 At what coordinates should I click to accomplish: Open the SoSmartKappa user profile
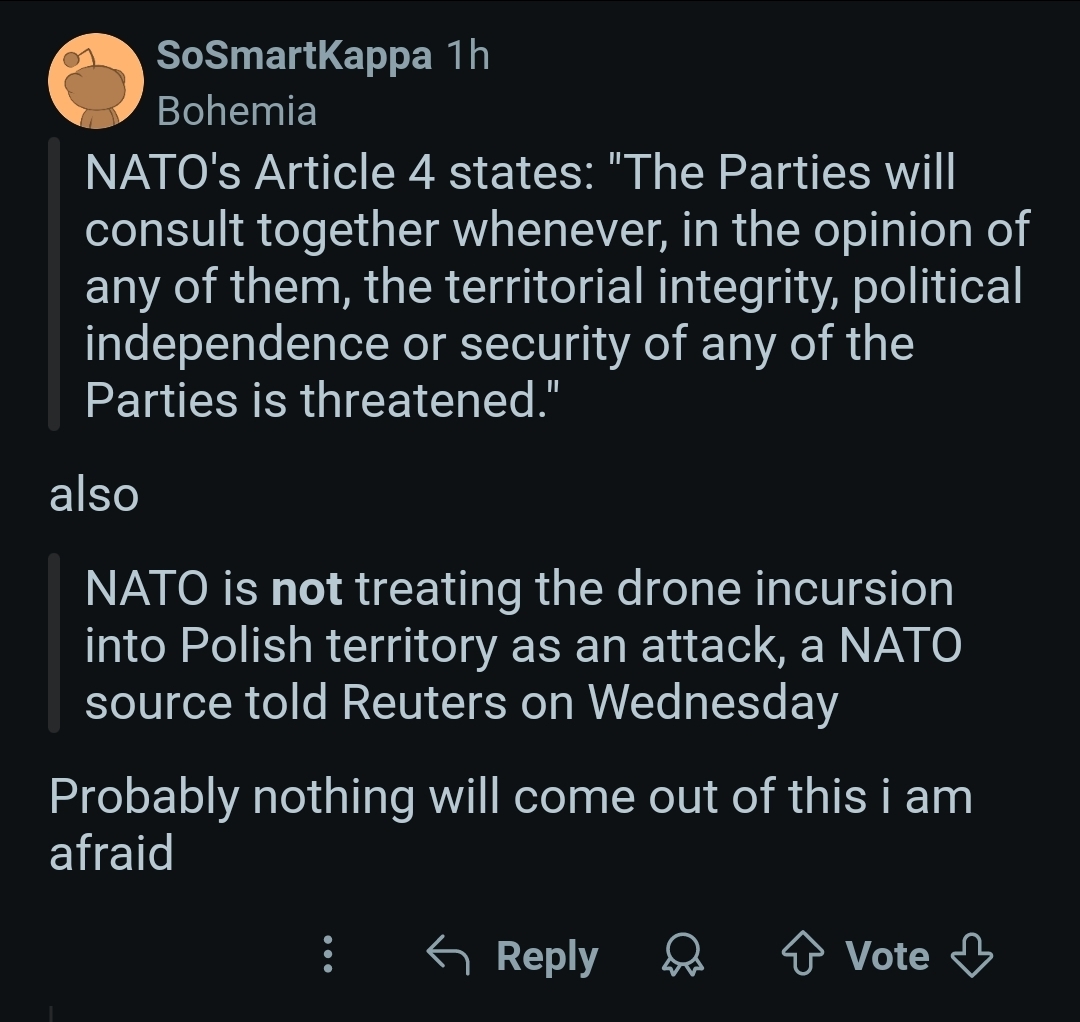click(x=294, y=56)
